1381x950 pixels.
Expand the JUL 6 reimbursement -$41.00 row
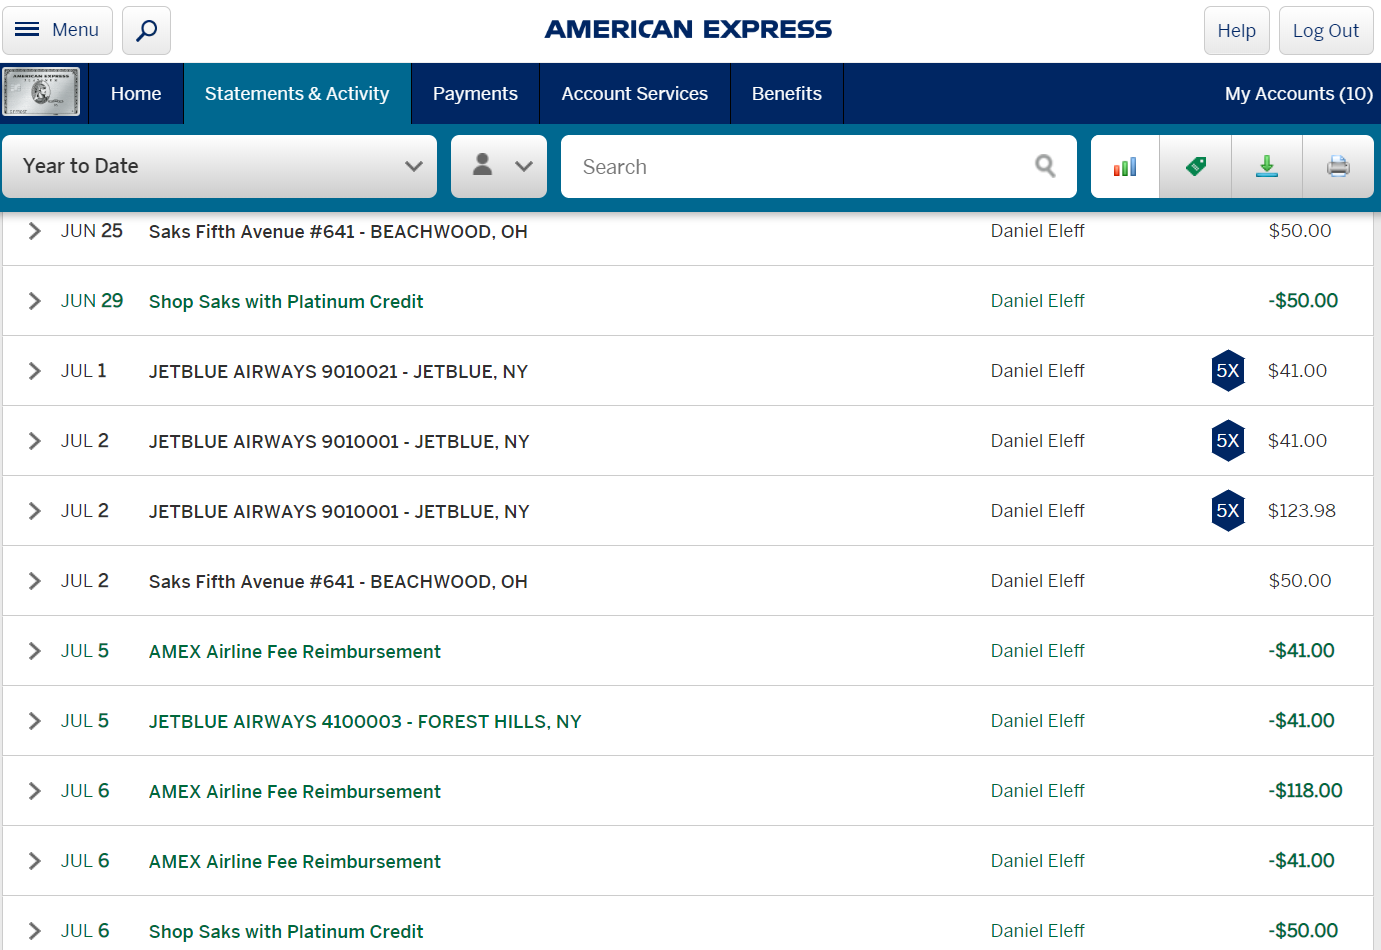(x=35, y=861)
